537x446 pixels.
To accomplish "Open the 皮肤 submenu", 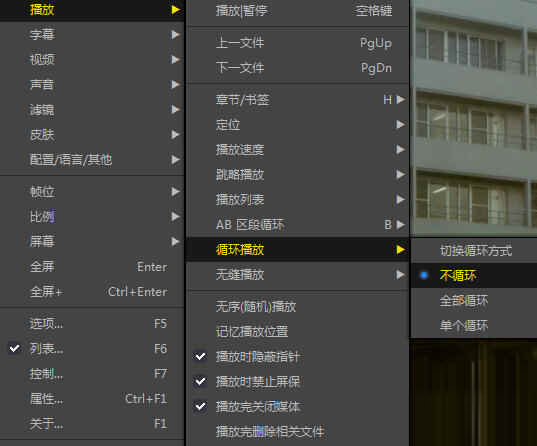I will pos(92,135).
